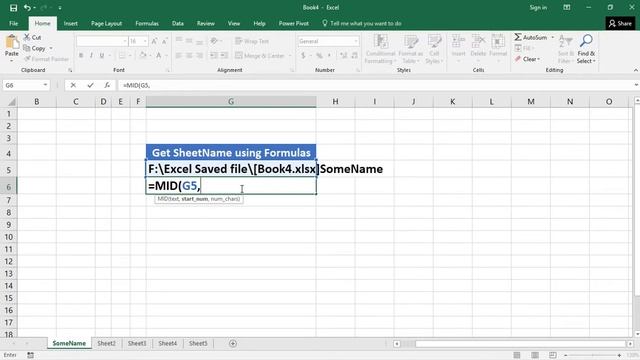Click the Paste icon
Screen dimensions: 640x360
12,42
